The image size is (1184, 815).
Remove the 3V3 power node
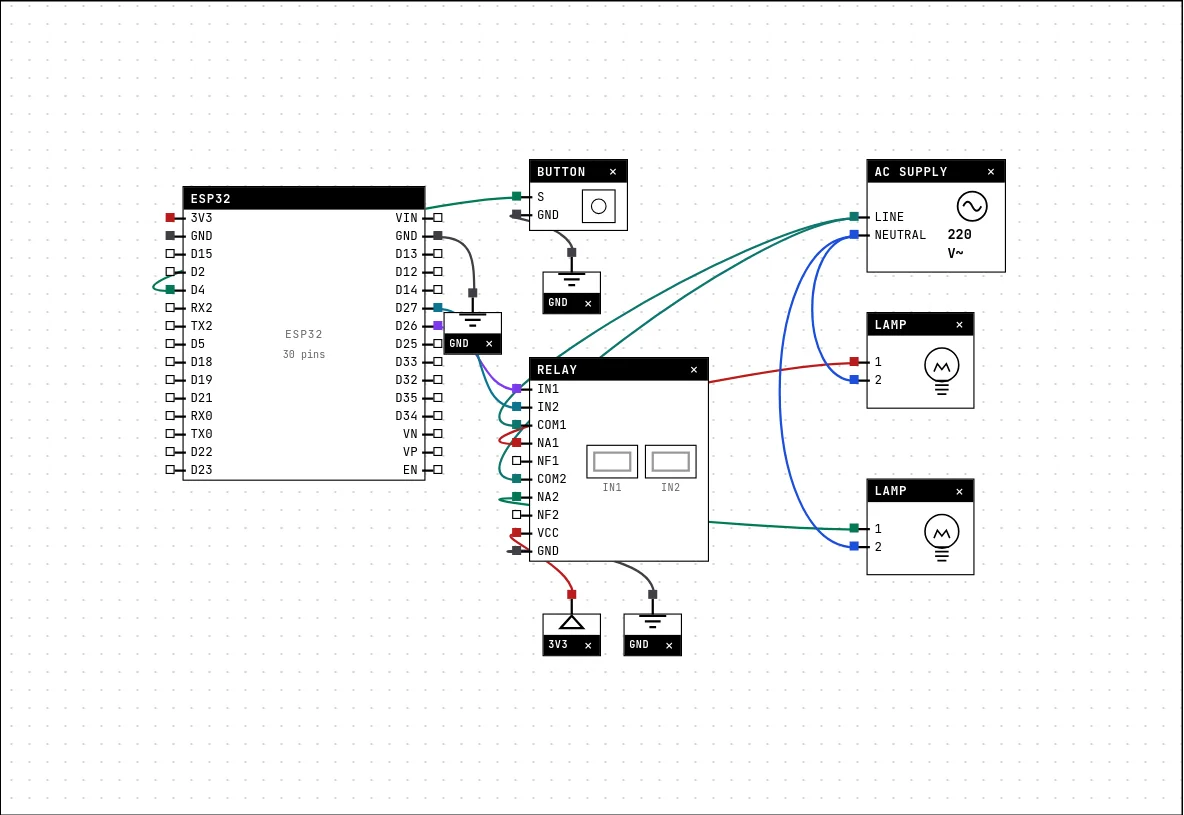click(x=588, y=645)
